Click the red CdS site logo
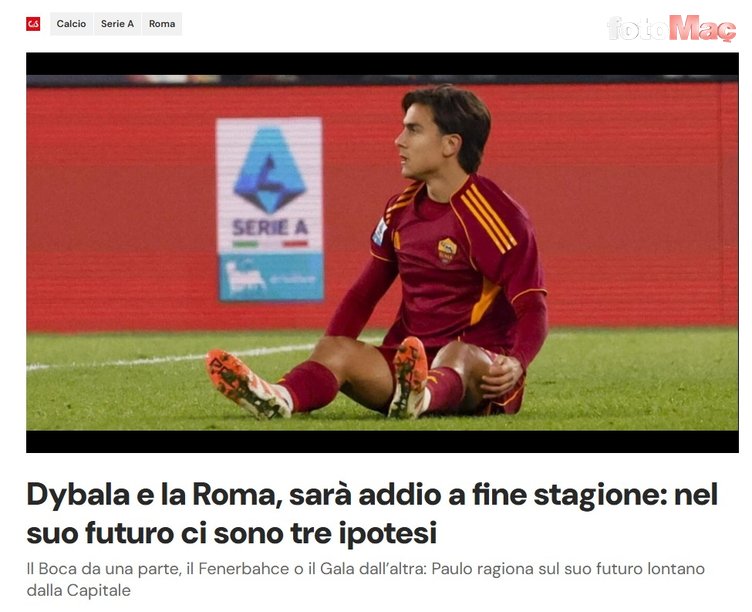This screenshot has width=752, height=612. click(33, 24)
